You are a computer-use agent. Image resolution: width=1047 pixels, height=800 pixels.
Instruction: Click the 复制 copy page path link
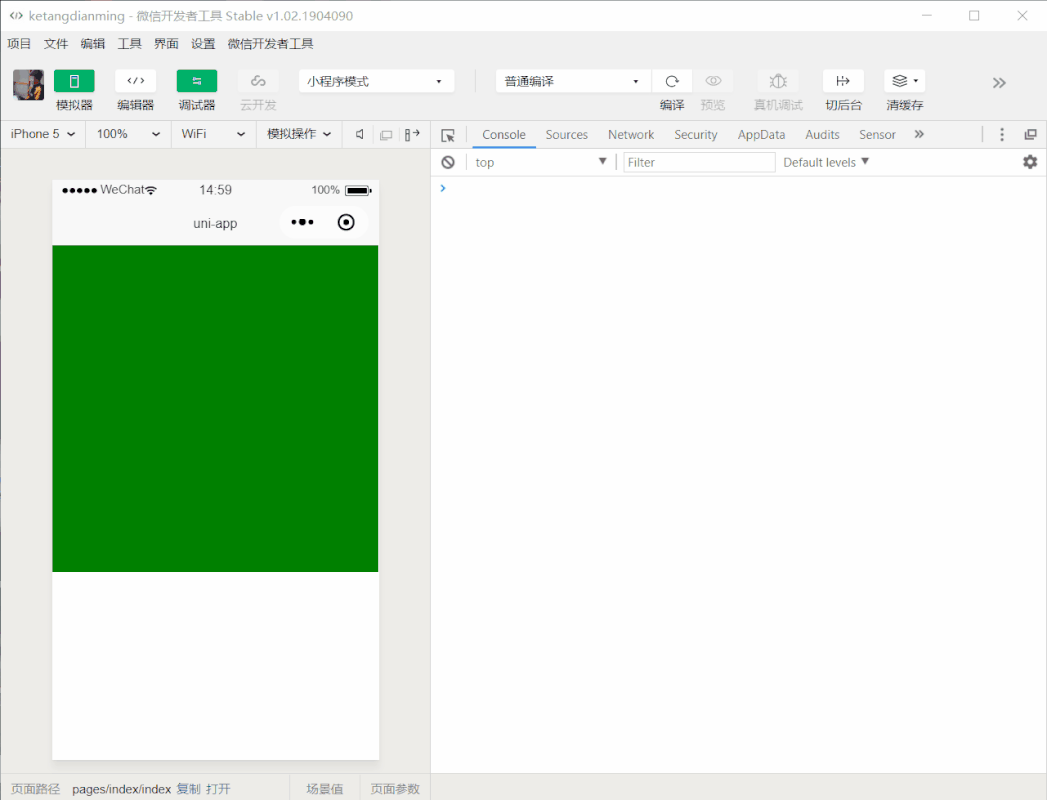[188, 789]
